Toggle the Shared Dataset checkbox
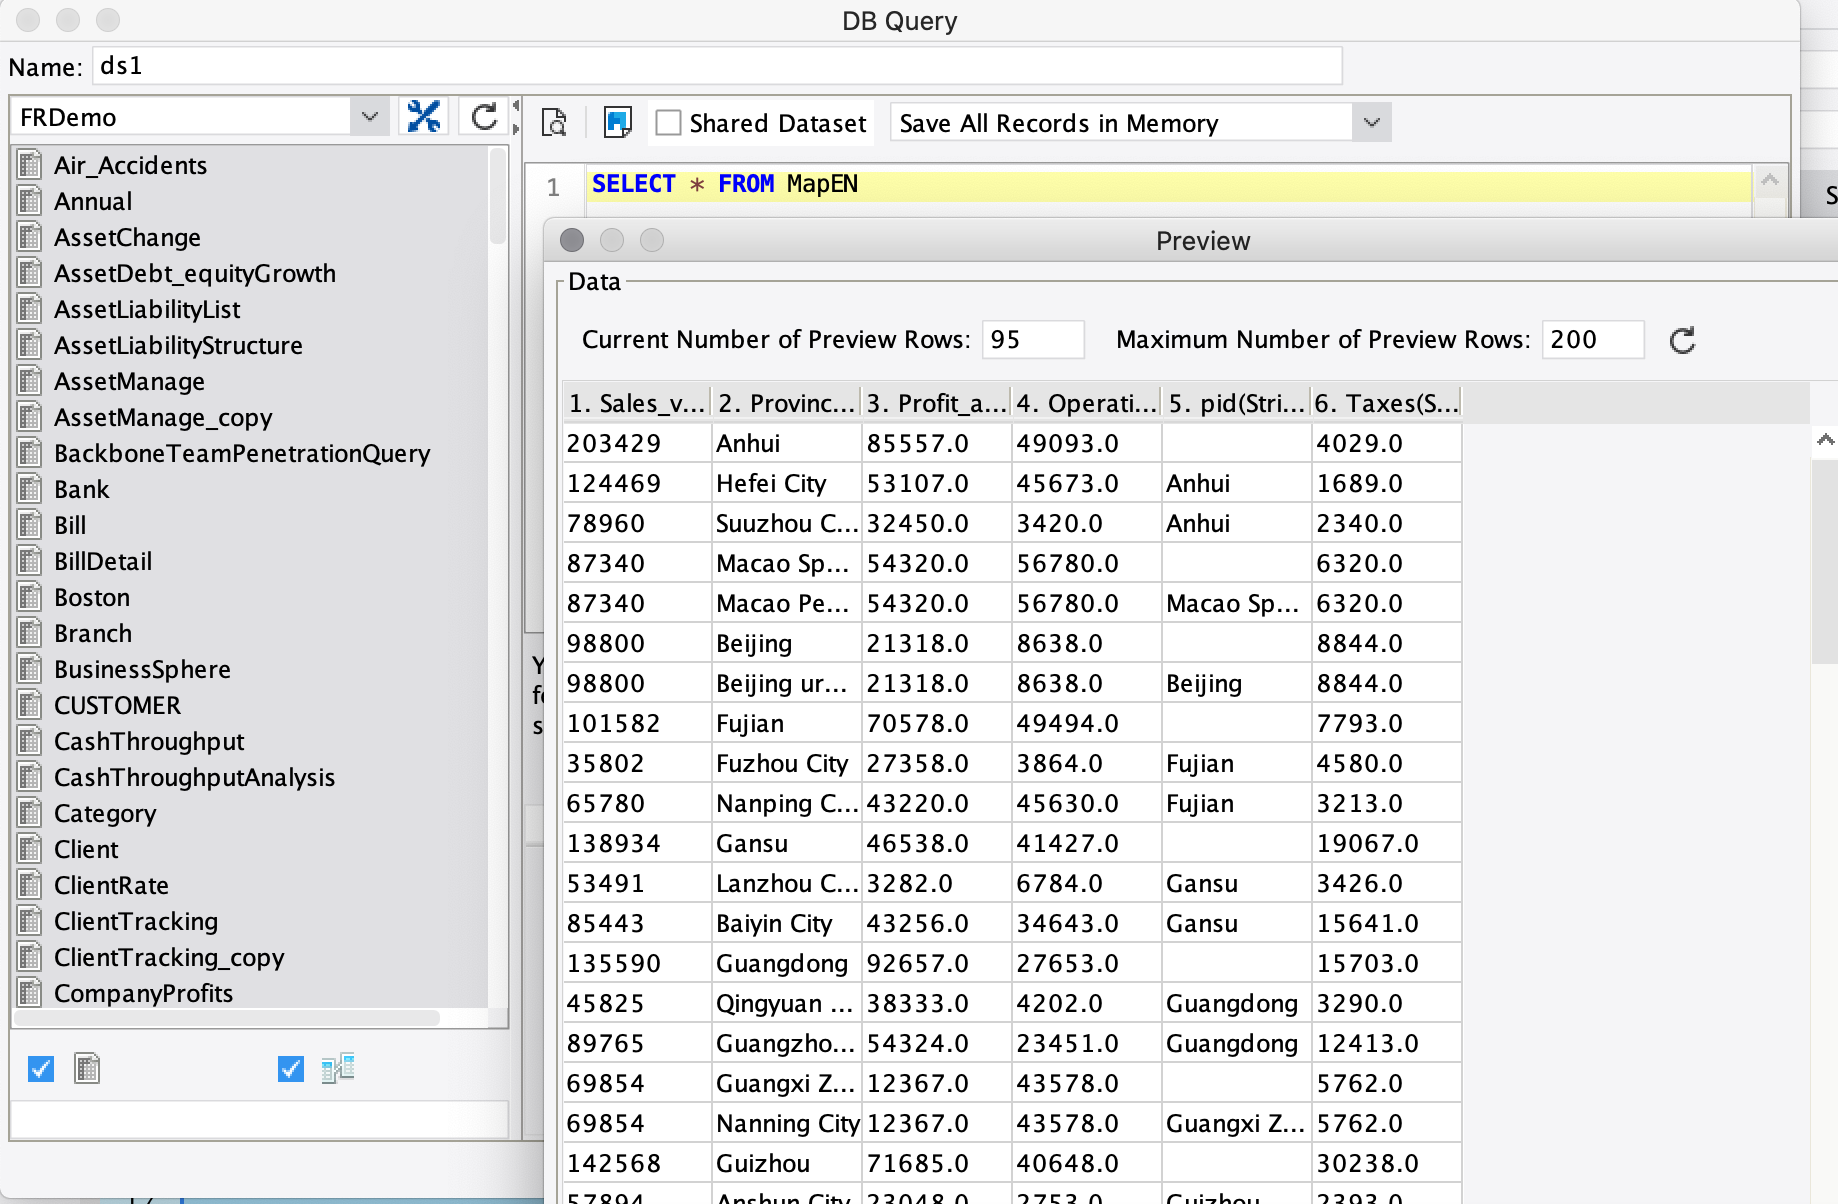Viewport: 1838px width, 1204px height. point(668,123)
